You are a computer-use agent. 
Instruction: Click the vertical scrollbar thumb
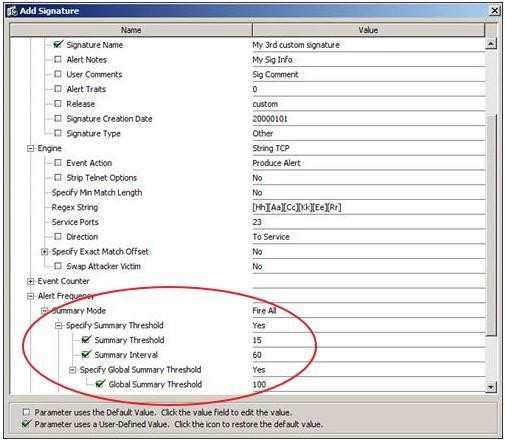pos(491,225)
